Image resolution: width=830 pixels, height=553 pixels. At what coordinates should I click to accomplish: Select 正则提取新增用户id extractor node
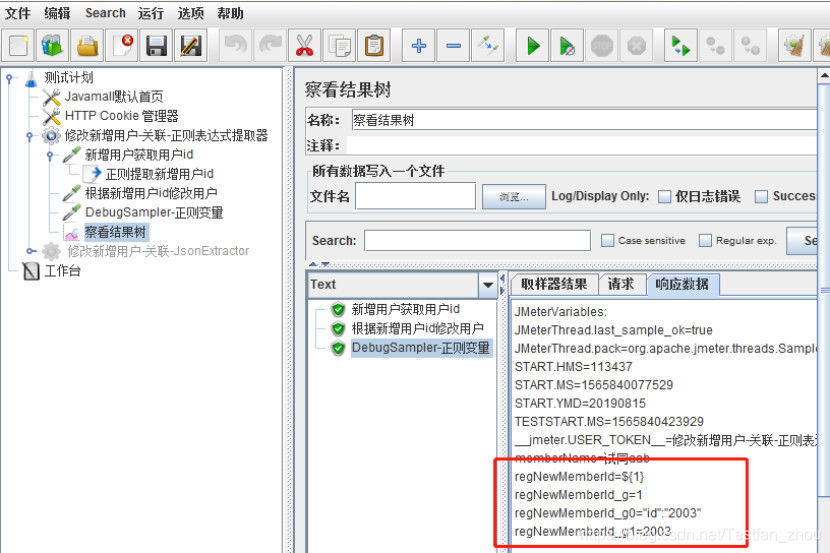[x=159, y=174]
